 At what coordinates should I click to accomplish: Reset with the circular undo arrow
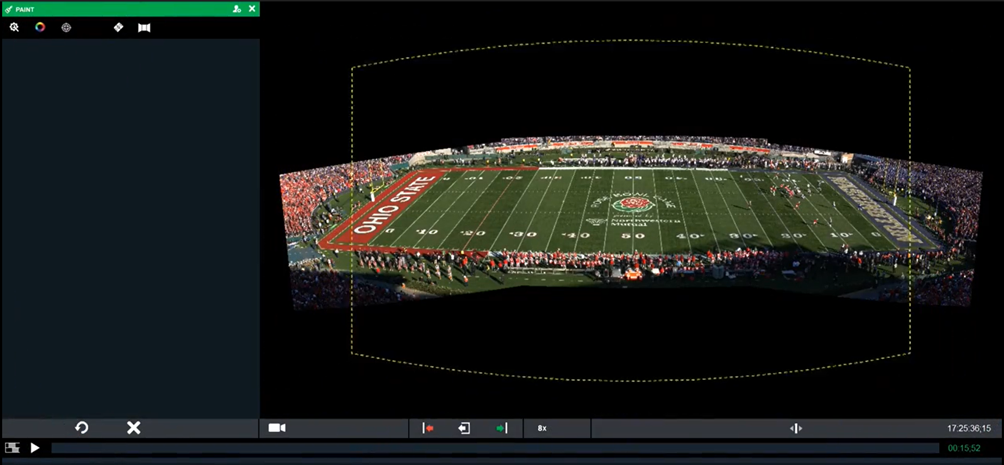[81, 428]
